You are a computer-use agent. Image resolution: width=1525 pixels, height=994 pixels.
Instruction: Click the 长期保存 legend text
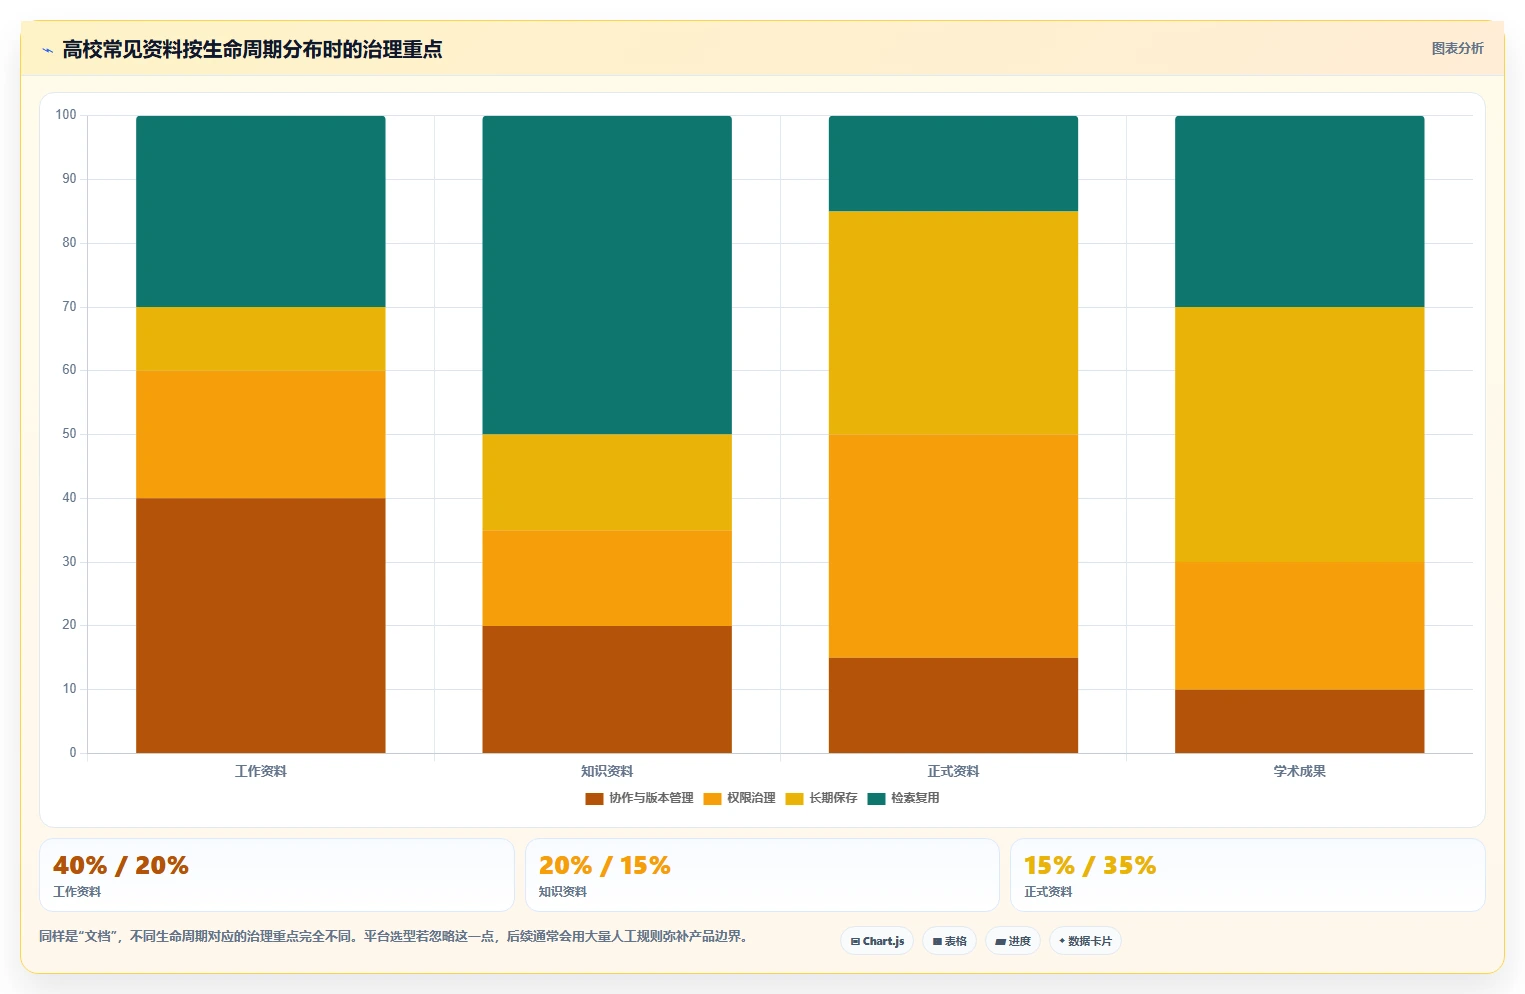pyautogui.click(x=833, y=798)
